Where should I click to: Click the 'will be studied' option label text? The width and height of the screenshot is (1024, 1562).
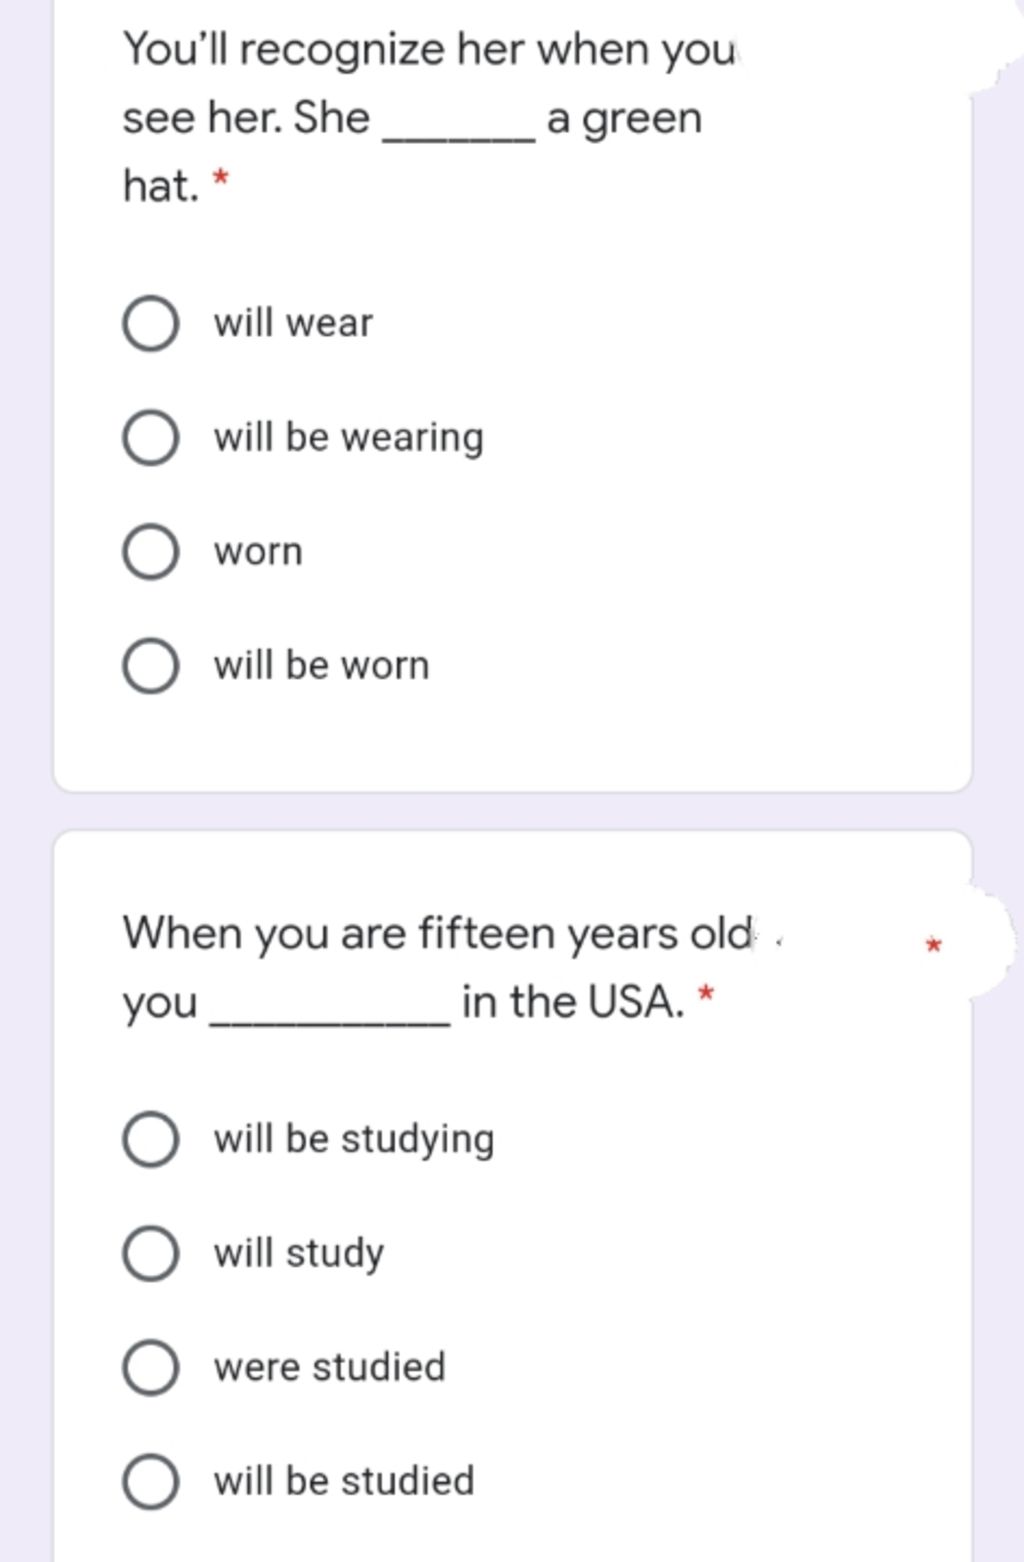344,1481
